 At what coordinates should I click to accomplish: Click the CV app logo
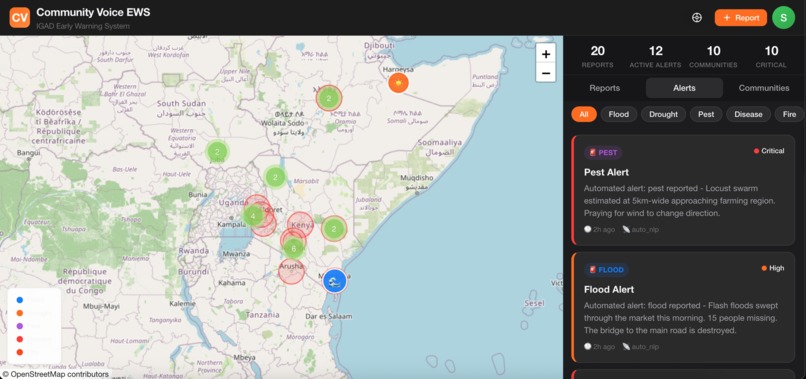click(20, 17)
